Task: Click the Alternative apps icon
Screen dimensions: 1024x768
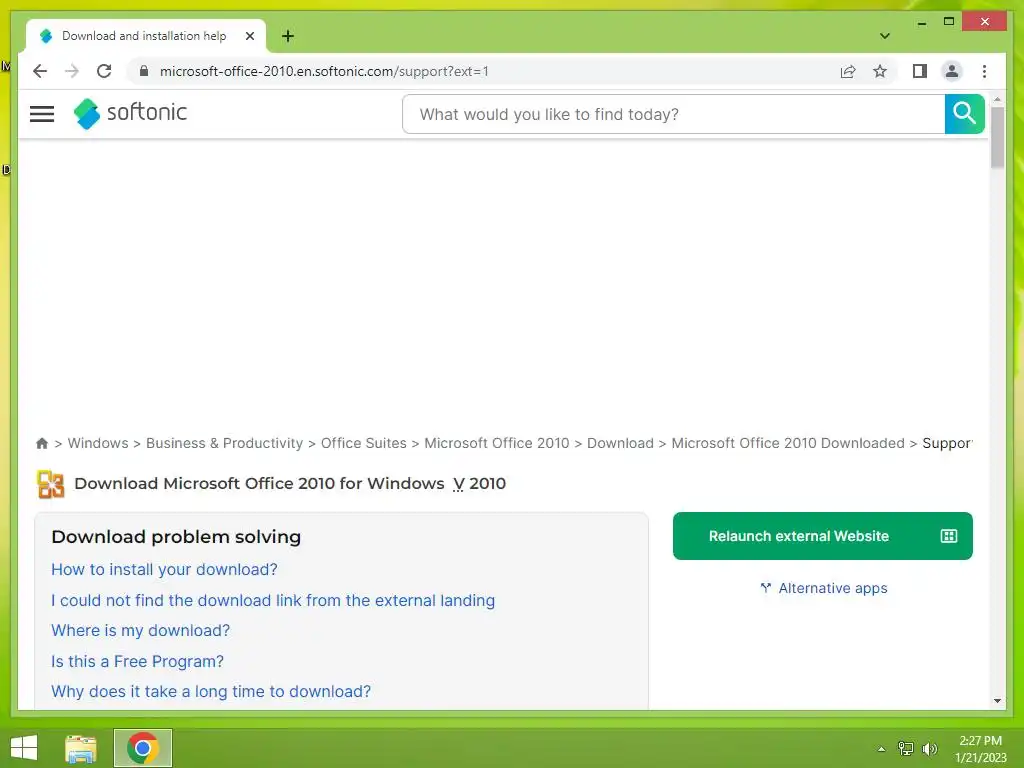Action: click(x=765, y=588)
